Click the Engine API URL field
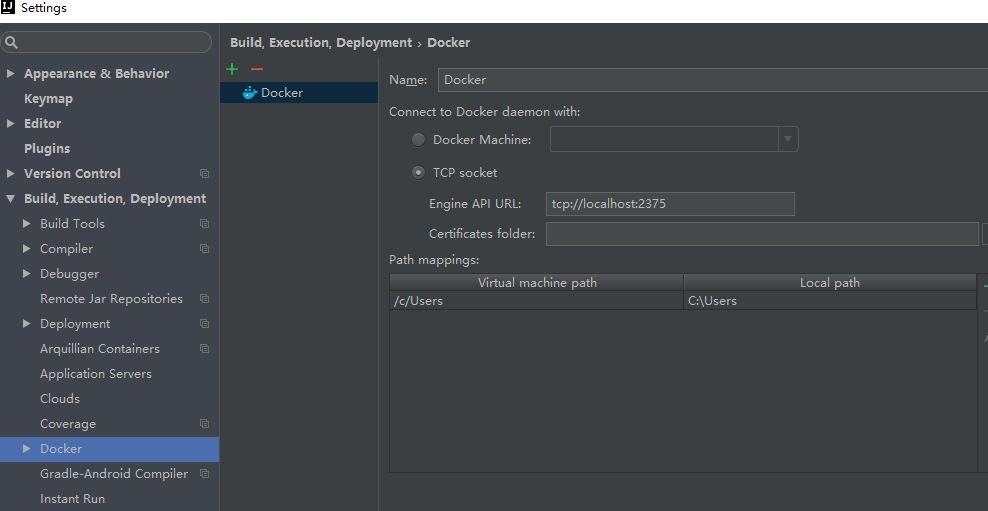The width and height of the screenshot is (988, 511). click(670, 204)
